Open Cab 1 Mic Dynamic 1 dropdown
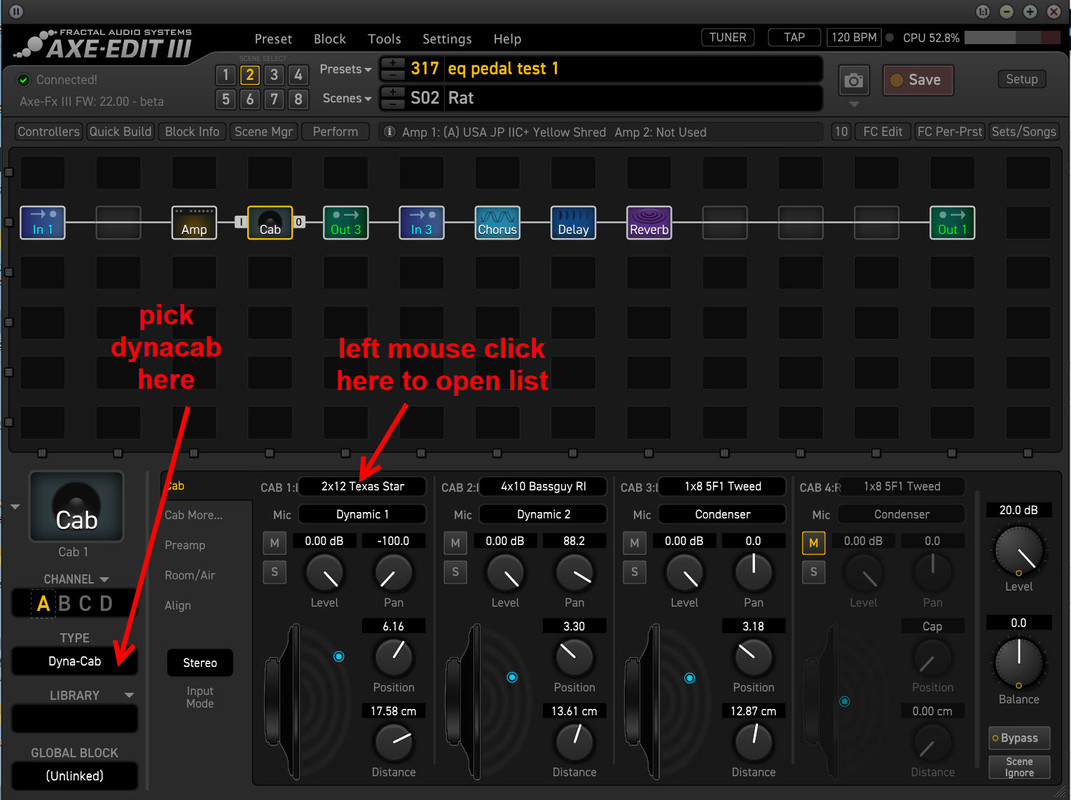 [x=363, y=514]
